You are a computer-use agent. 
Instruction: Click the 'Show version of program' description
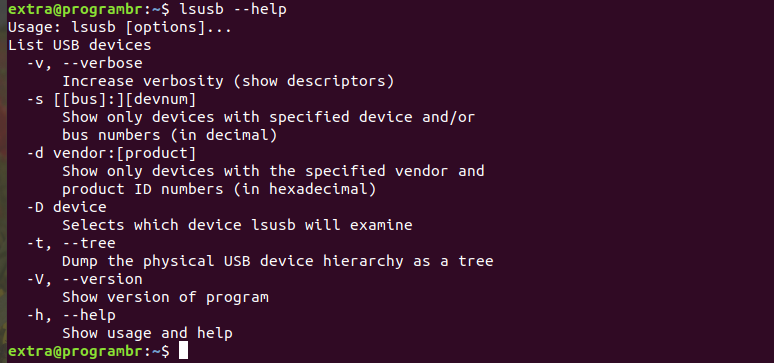[165, 297]
